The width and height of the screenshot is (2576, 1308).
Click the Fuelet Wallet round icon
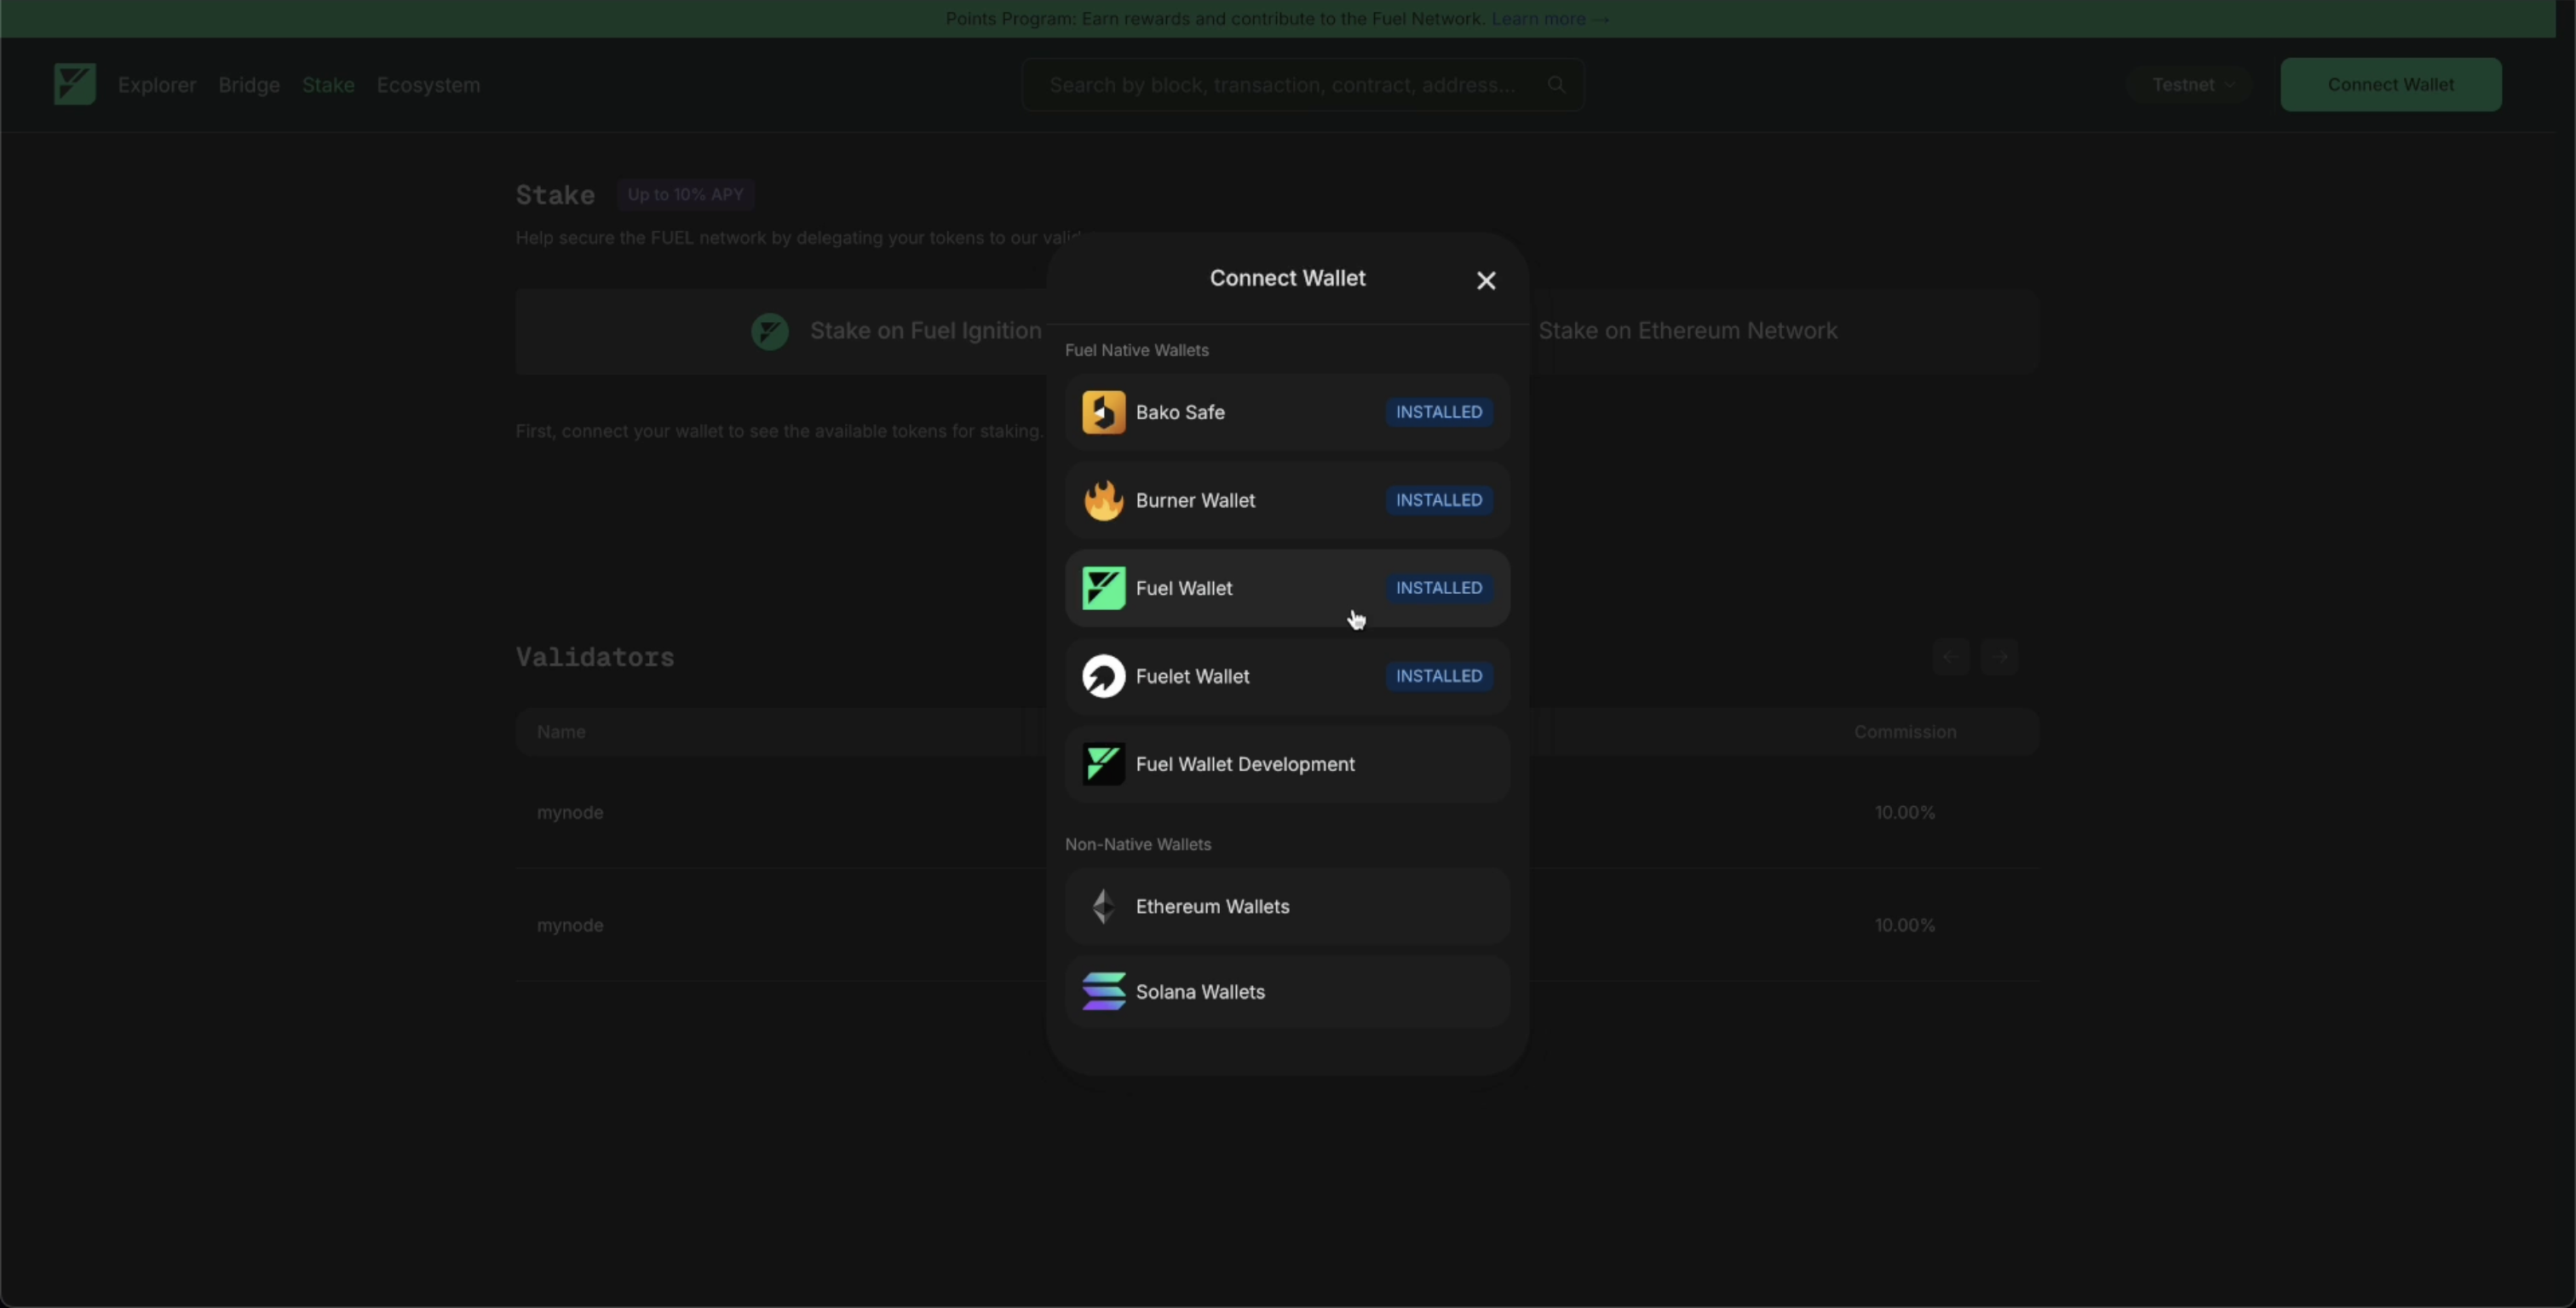point(1103,676)
